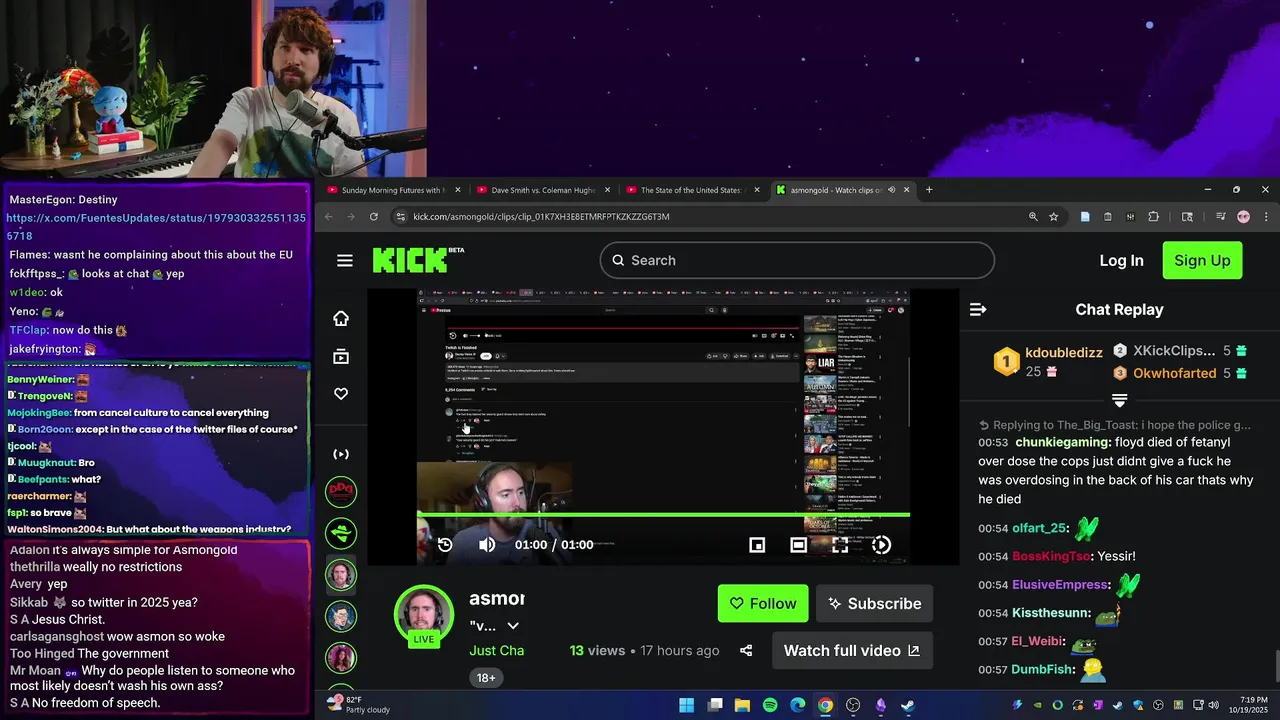Open File Explorer from taskbar
1280x720 pixels.
click(x=742, y=705)
